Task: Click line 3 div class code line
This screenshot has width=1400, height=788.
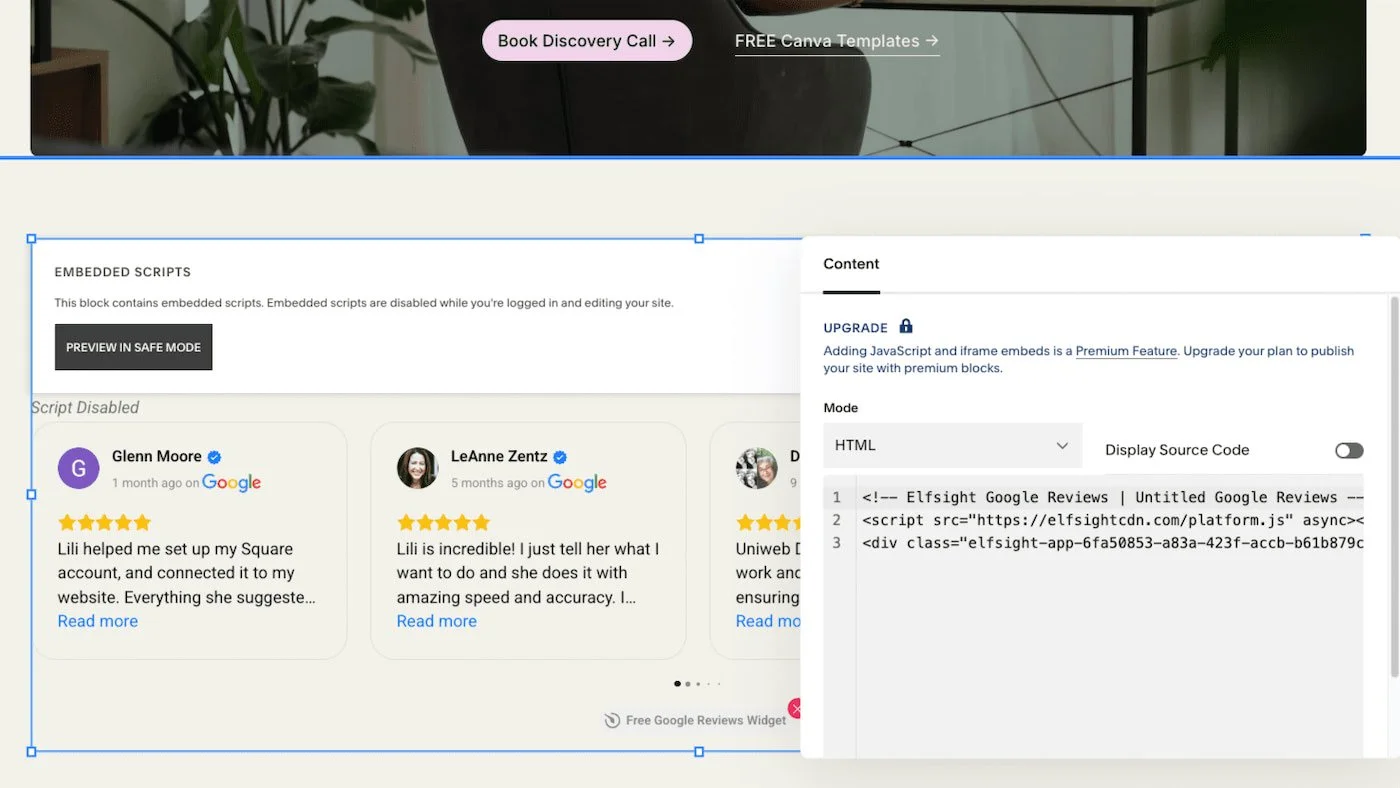Action: click(1113, 543)
